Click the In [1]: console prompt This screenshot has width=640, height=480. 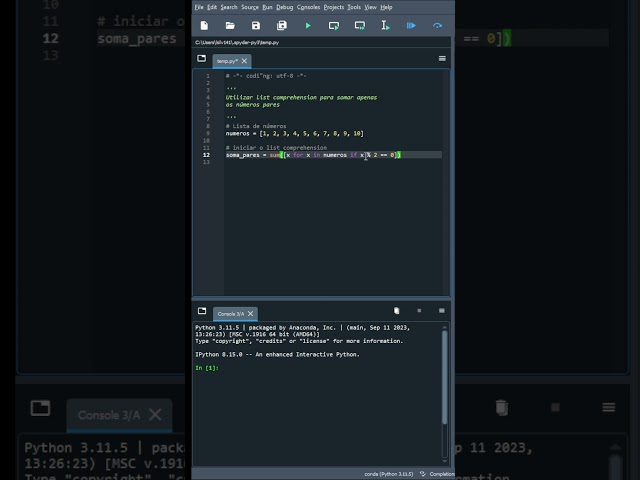[207, 368]
